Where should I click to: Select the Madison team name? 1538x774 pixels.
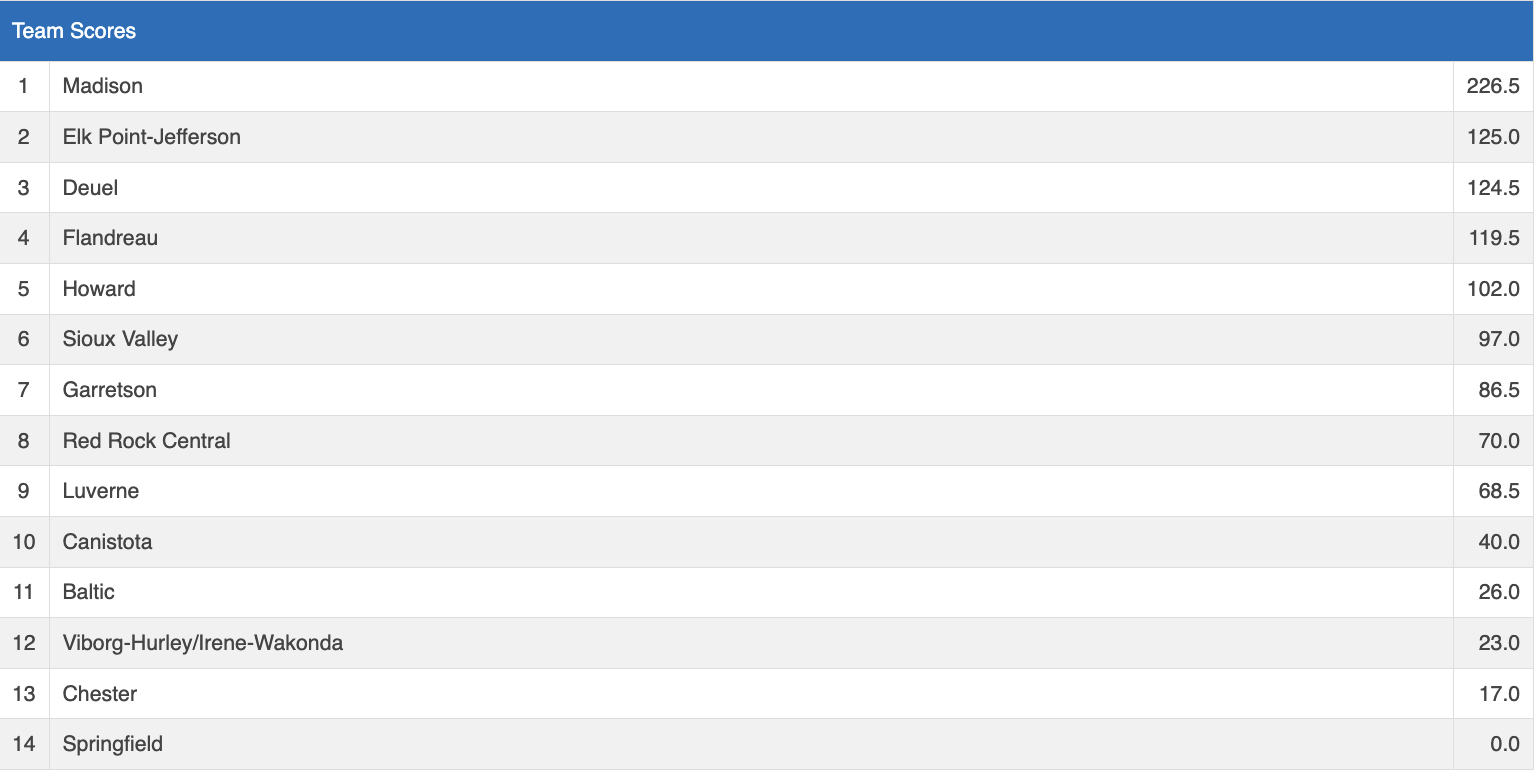click(x=103, y=86)
